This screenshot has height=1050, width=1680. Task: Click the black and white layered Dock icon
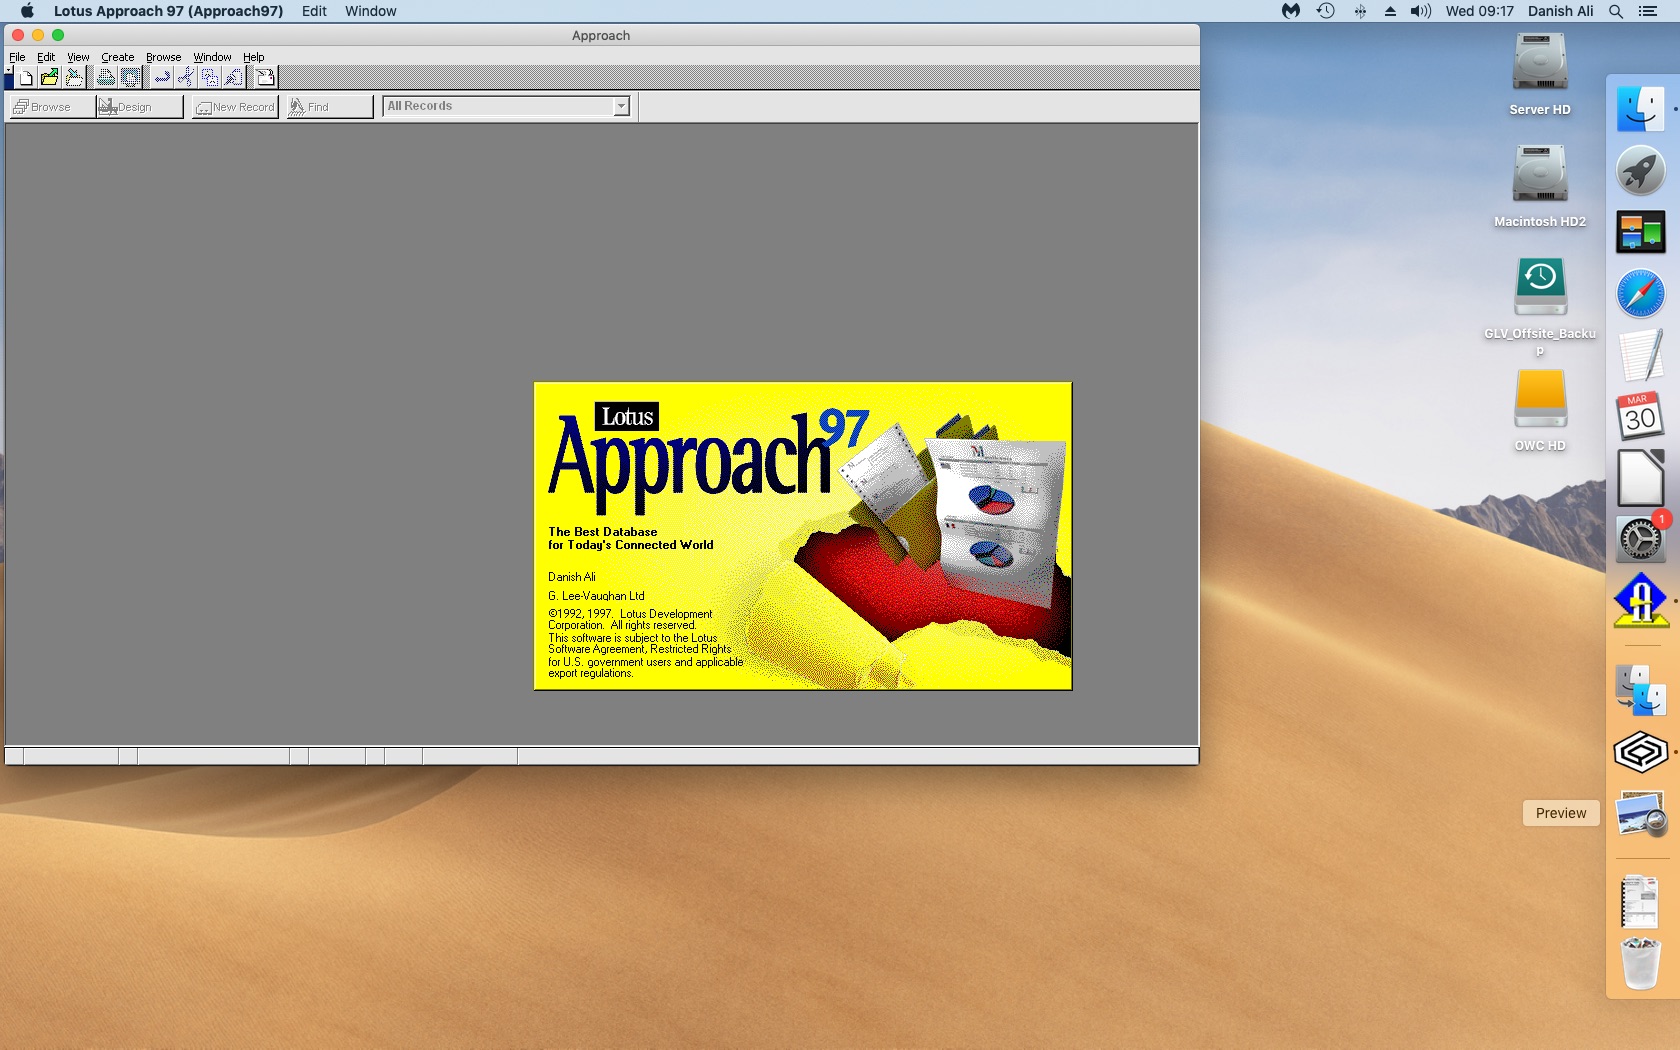tap(1641, 752)
